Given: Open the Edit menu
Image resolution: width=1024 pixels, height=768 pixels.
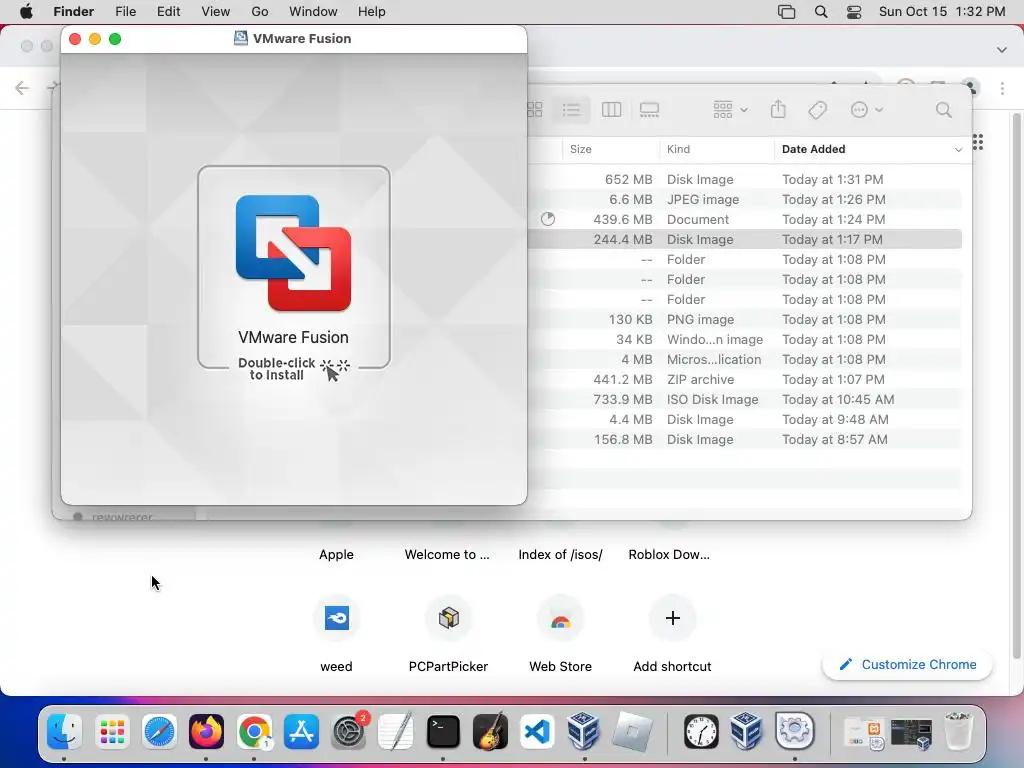Looking at the screenshot, I should (168, 12).
